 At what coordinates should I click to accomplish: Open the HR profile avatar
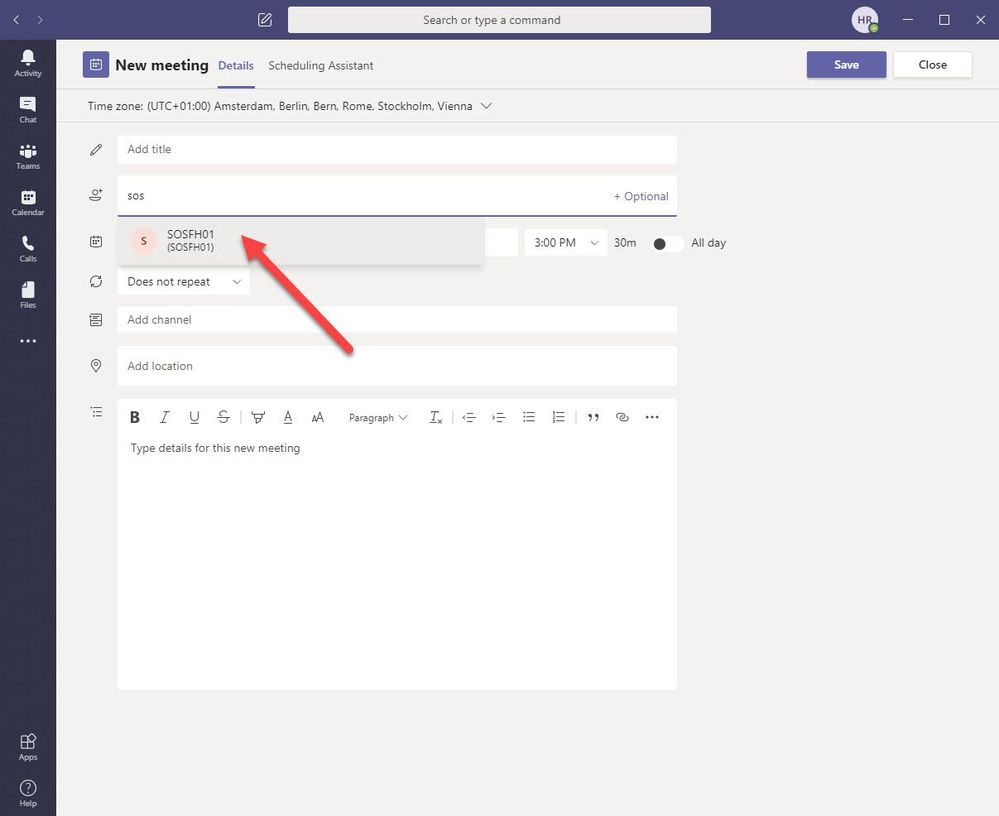865,20
